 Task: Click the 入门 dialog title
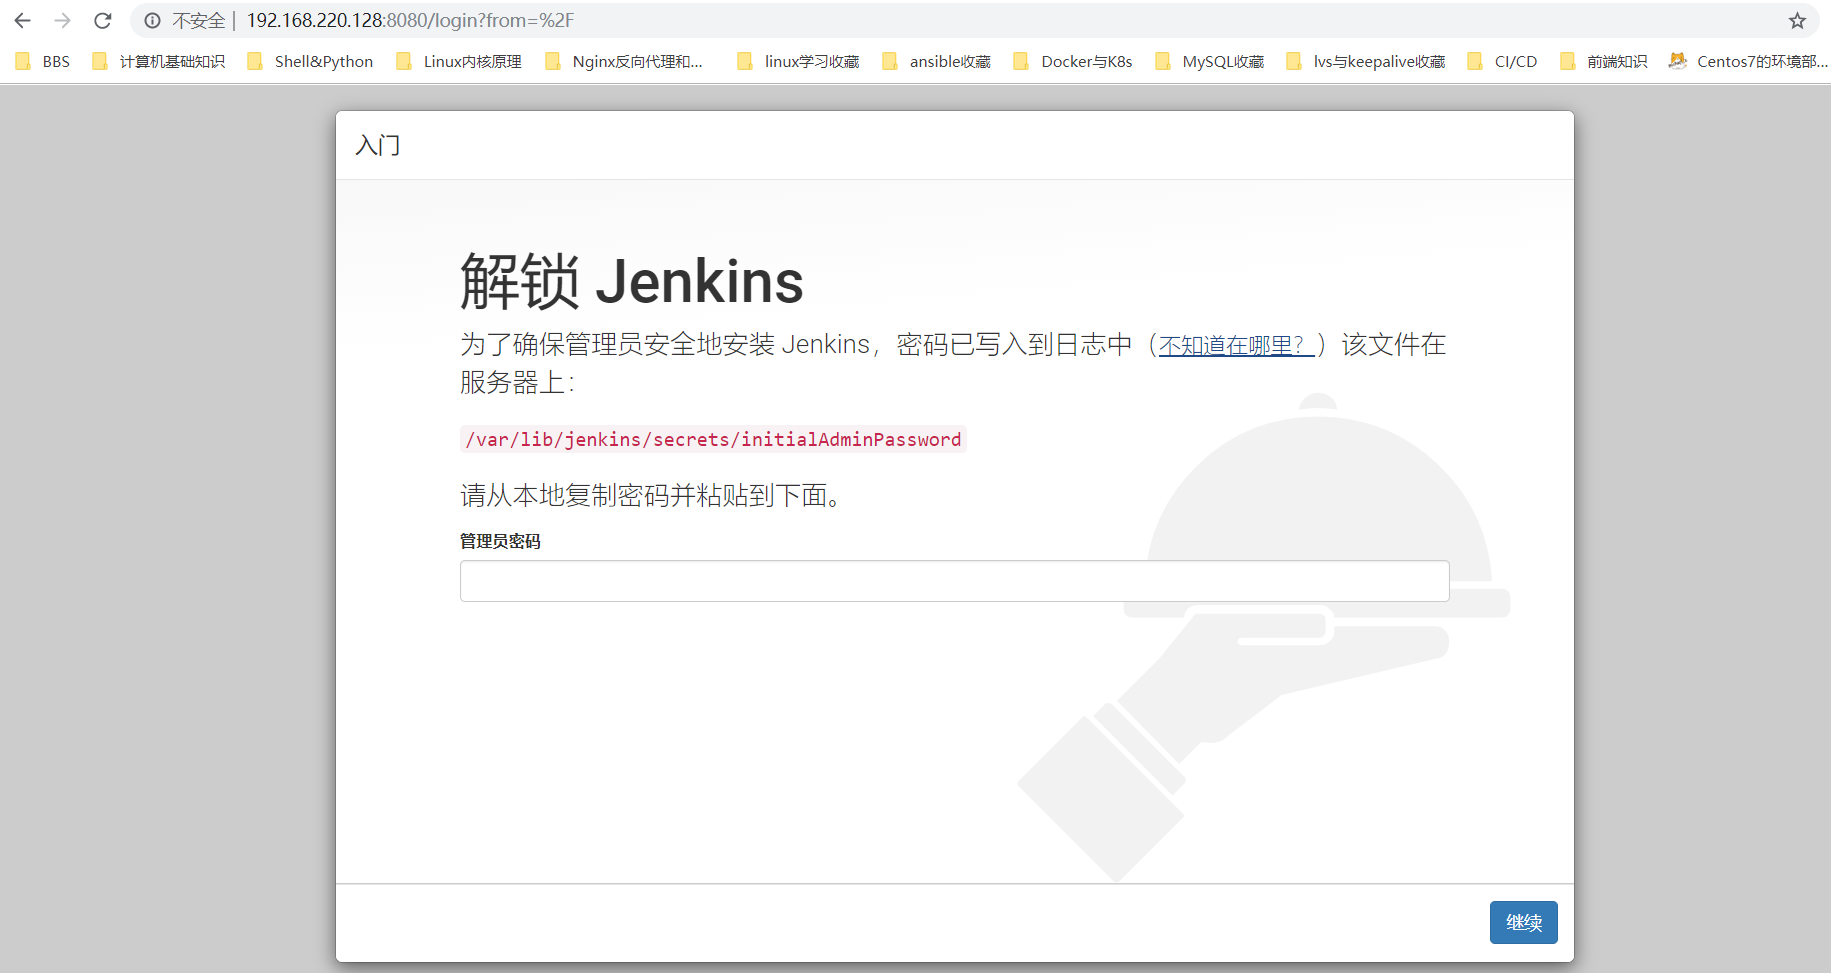378,145
